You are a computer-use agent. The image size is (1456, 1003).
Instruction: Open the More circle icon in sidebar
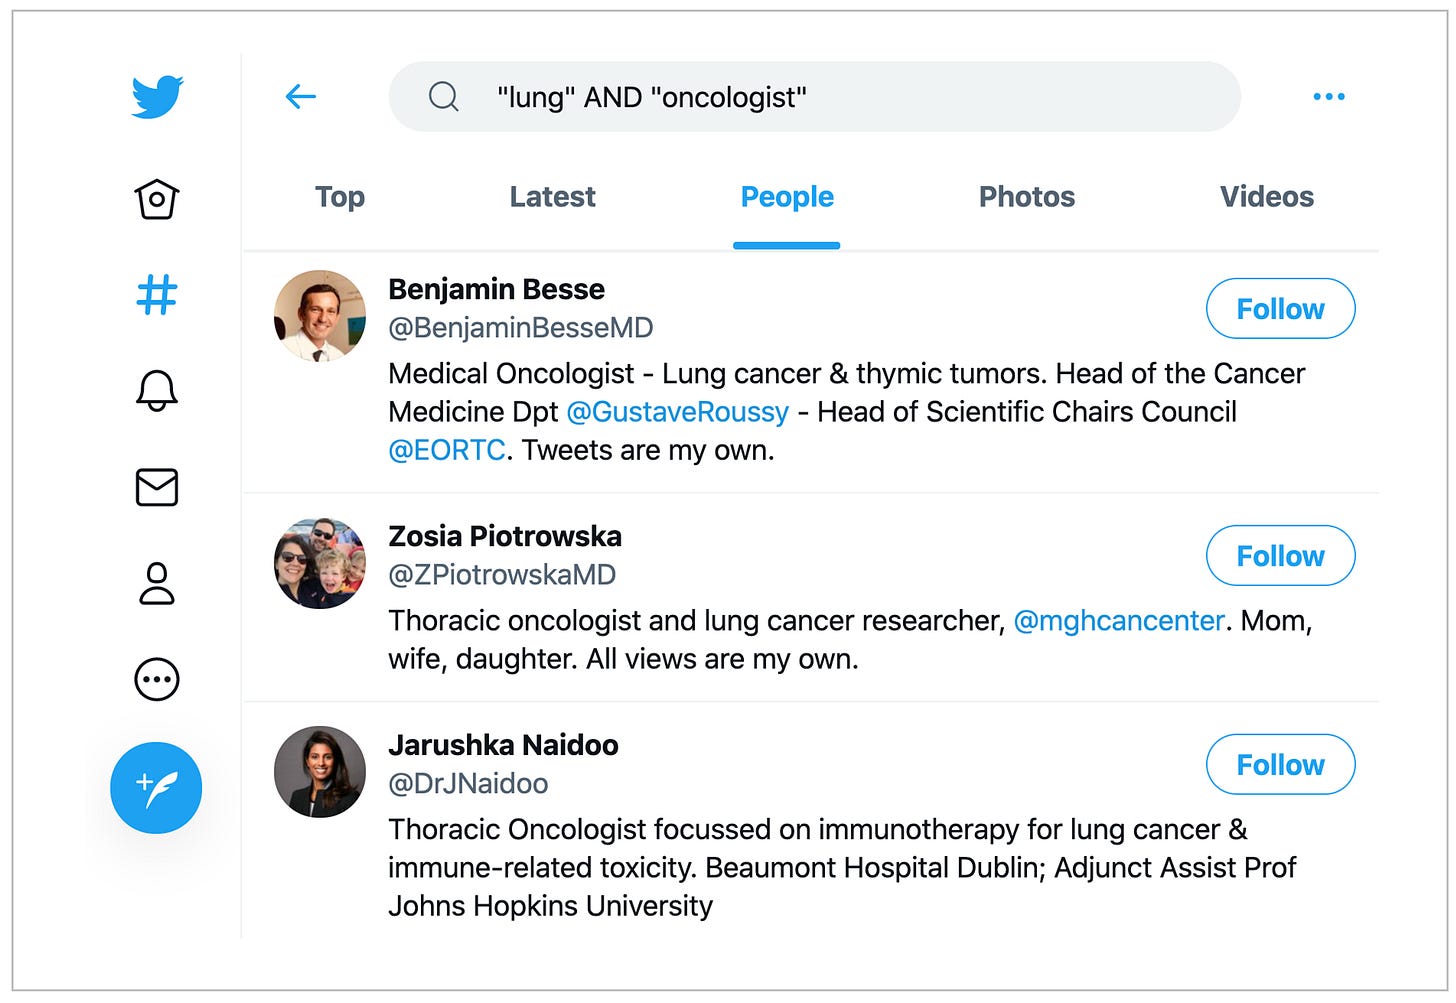157,679
